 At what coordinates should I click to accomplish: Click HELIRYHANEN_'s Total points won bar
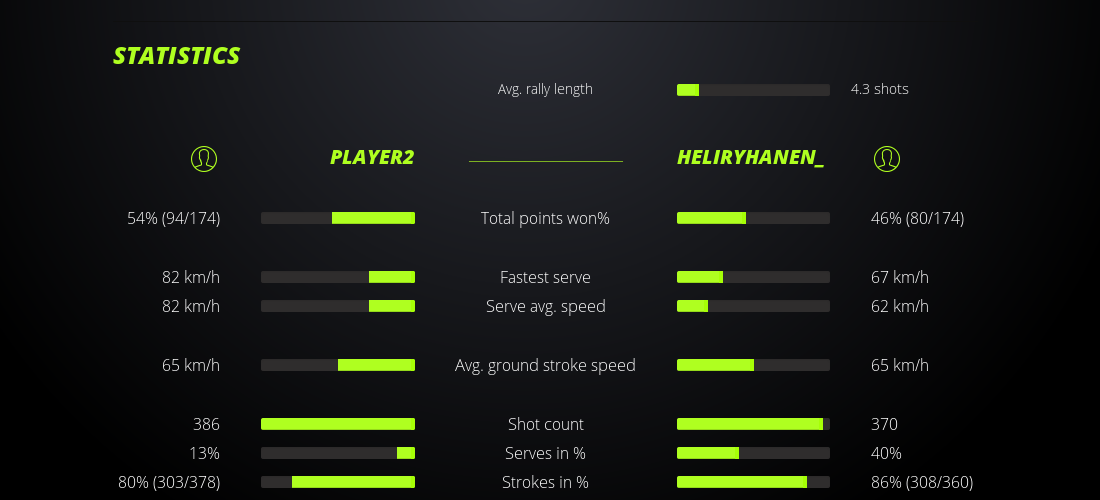(x=753, y=218)
